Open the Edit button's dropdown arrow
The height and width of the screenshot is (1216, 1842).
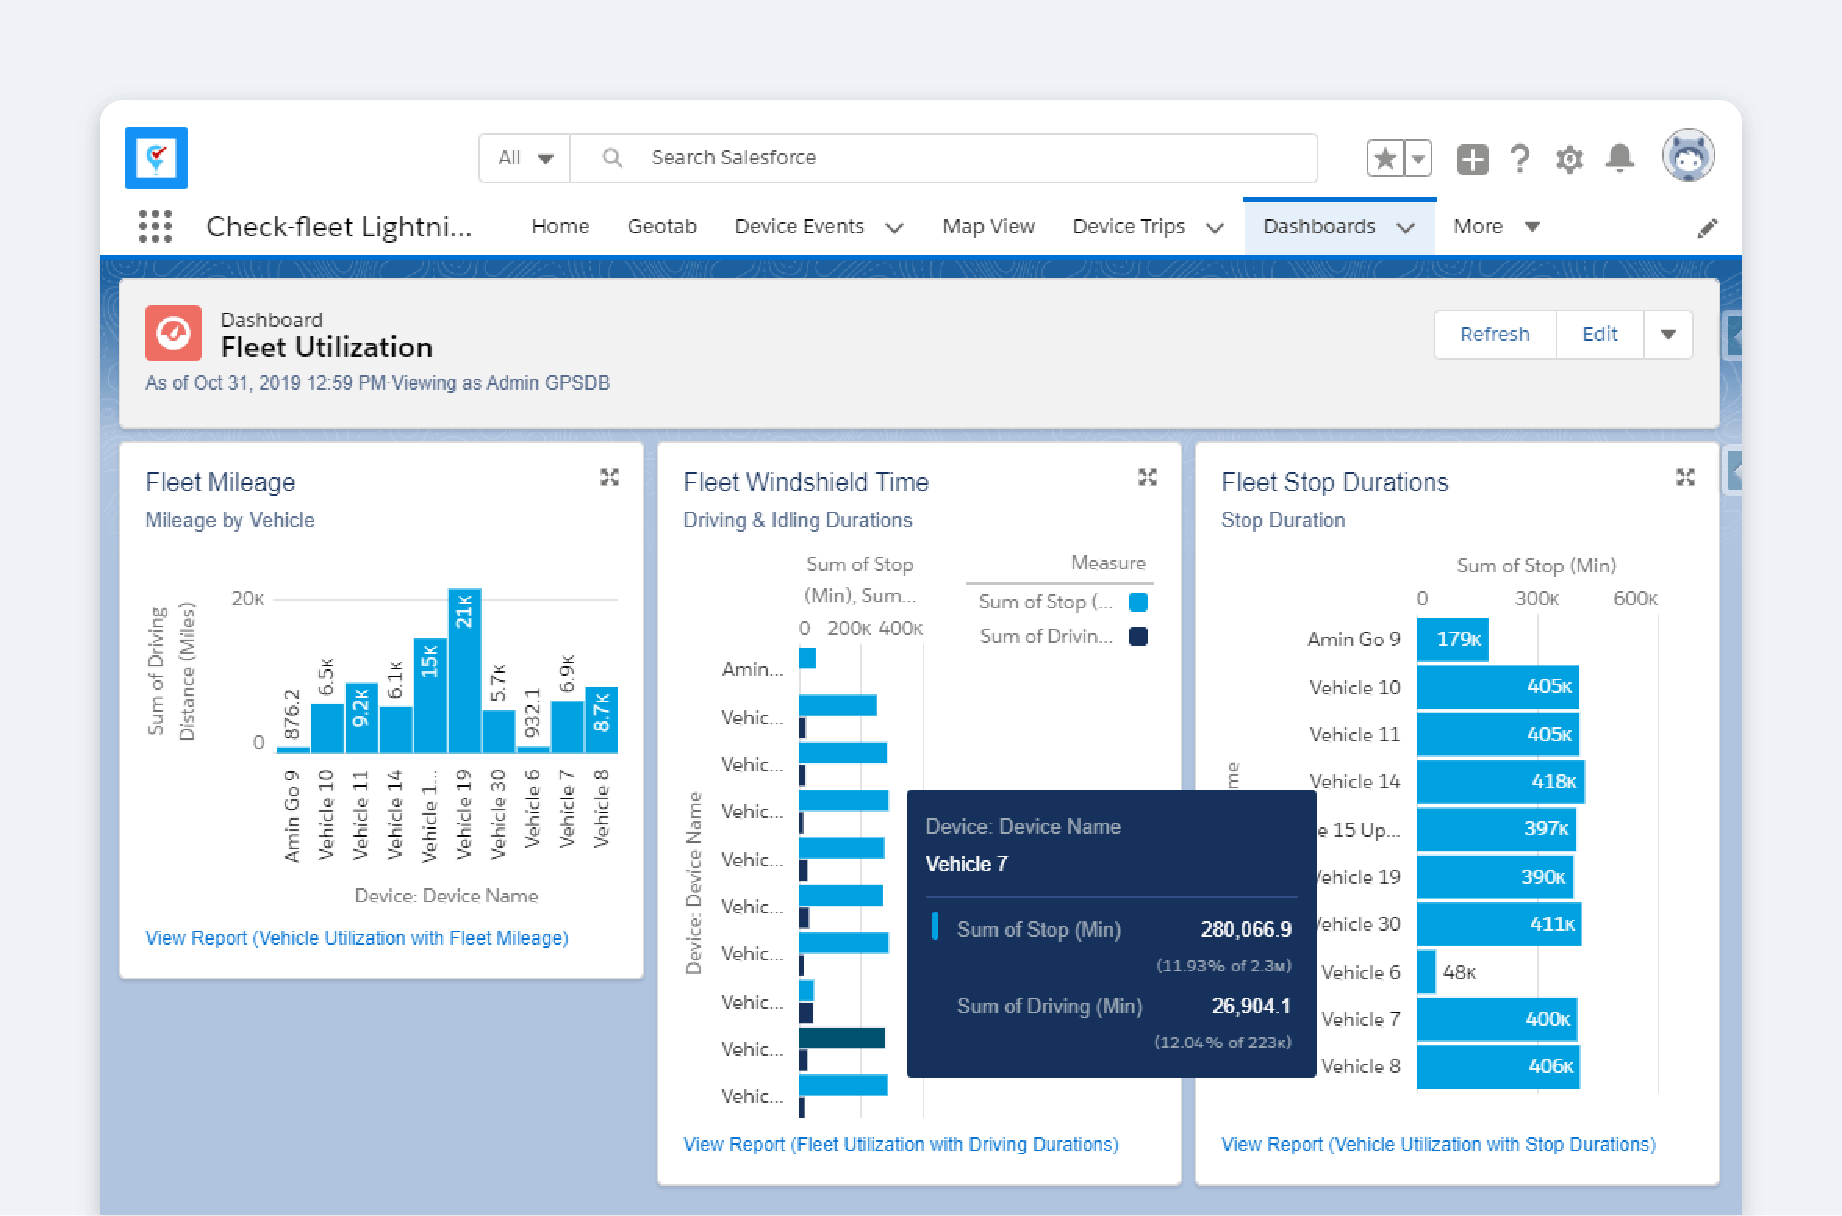pos(1668,334)
